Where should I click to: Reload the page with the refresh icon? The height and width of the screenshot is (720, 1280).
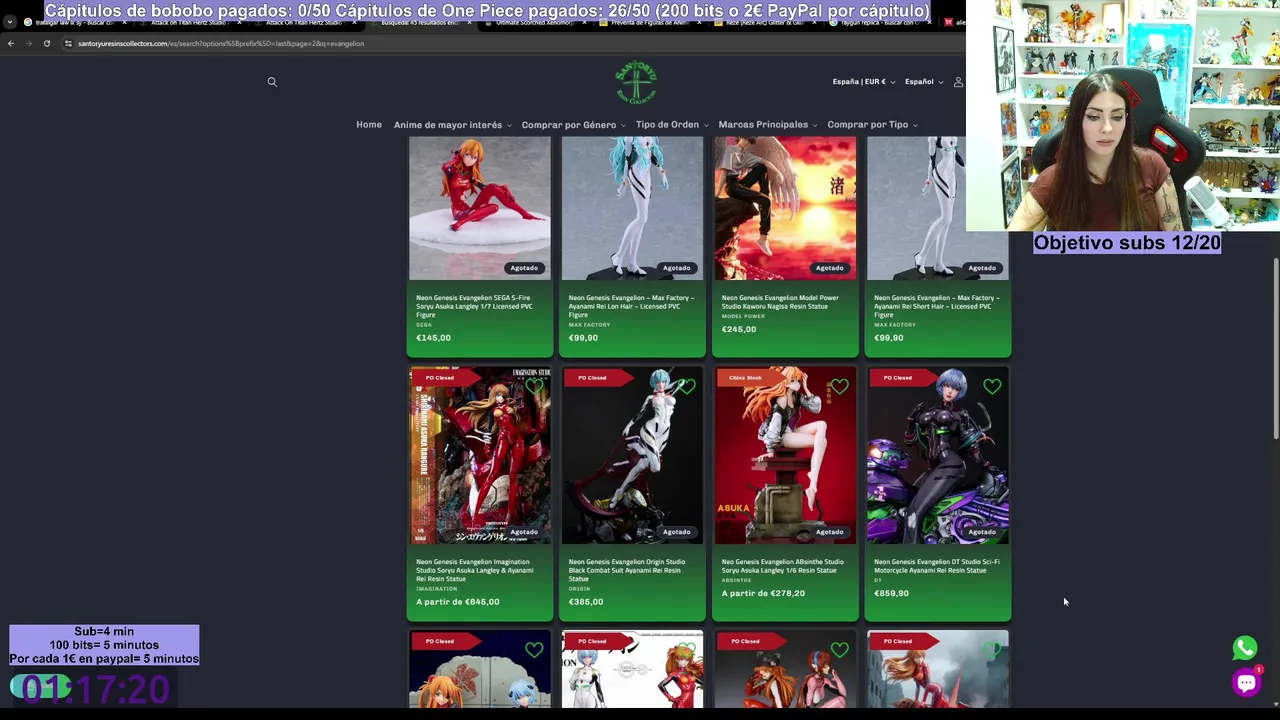point(47,43)
